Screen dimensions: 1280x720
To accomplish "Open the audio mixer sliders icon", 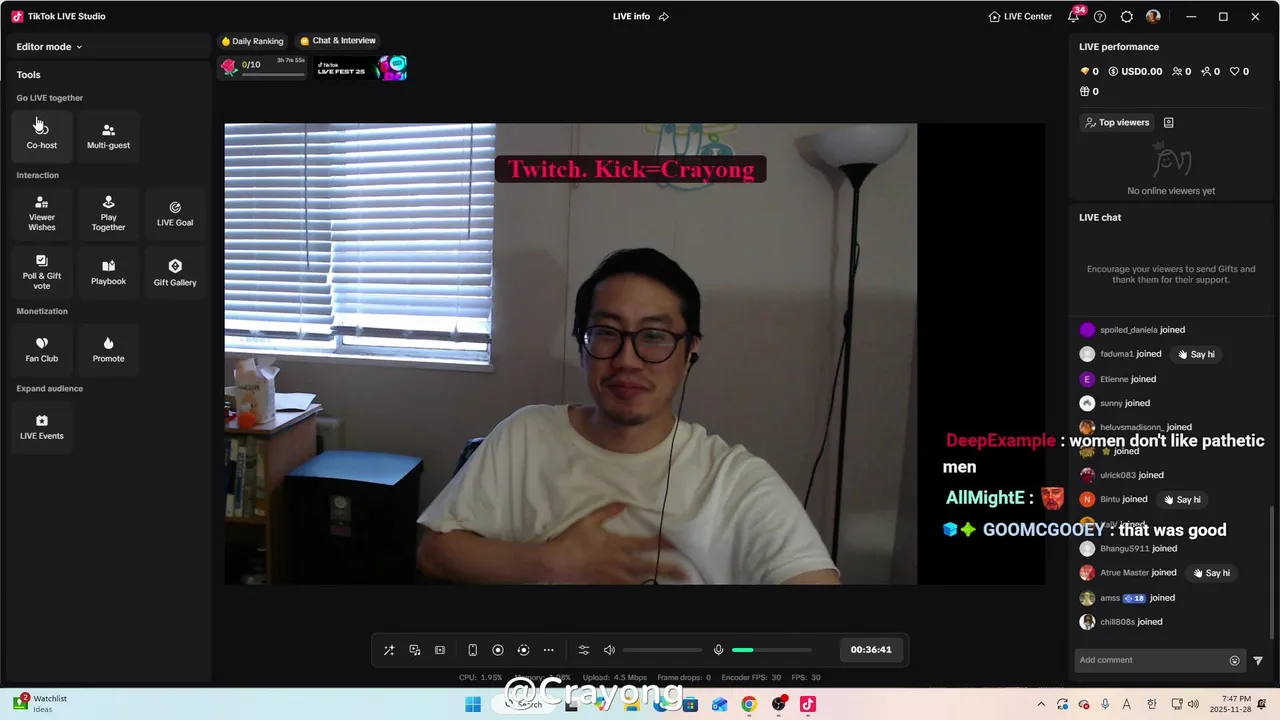I will click(x=584, y=650).
